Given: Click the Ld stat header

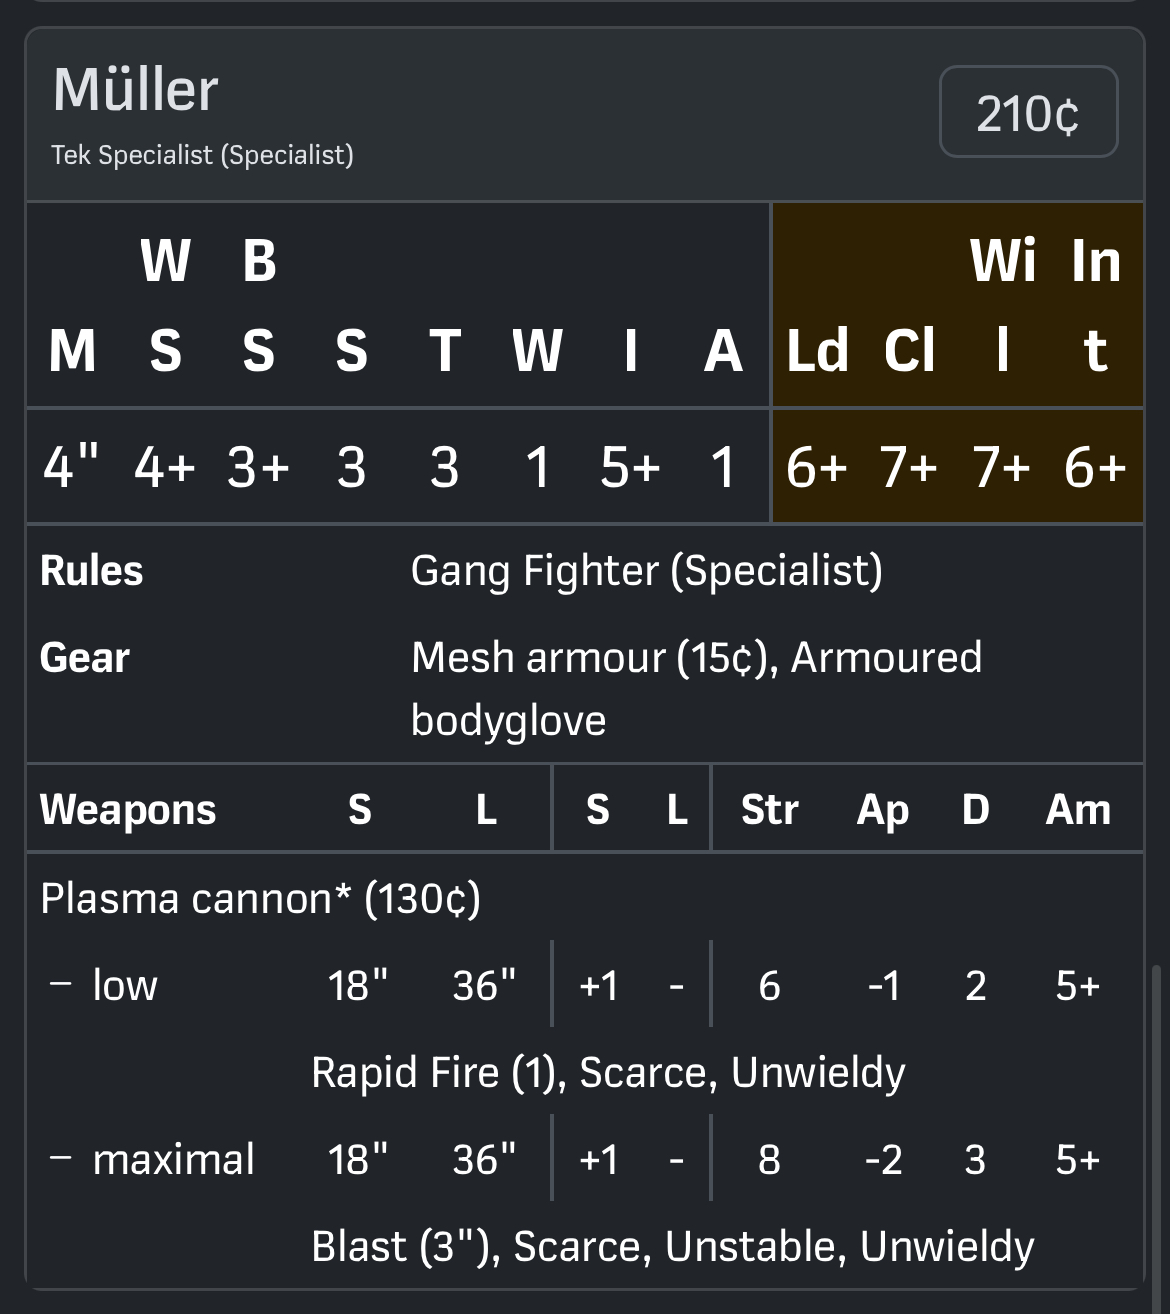Looking at the screenshot, I should tap(817, 350).
